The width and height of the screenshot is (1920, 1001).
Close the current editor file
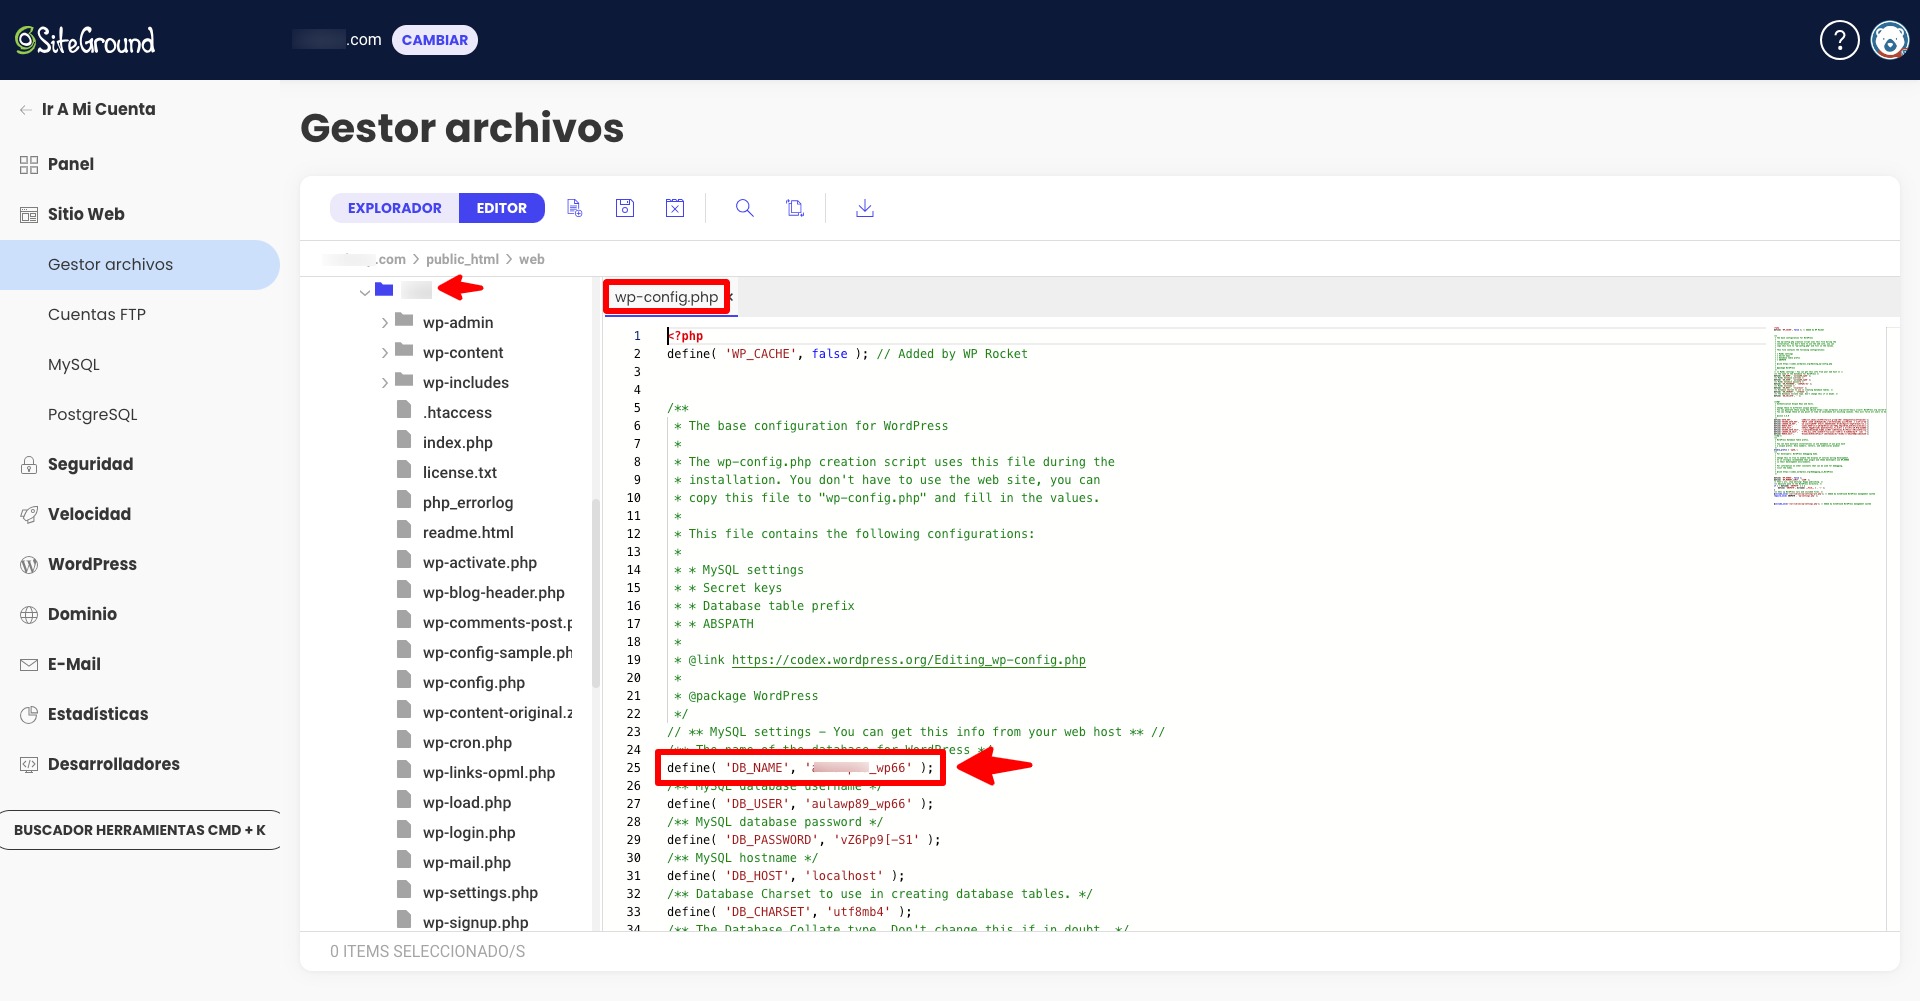click(675, 208)
